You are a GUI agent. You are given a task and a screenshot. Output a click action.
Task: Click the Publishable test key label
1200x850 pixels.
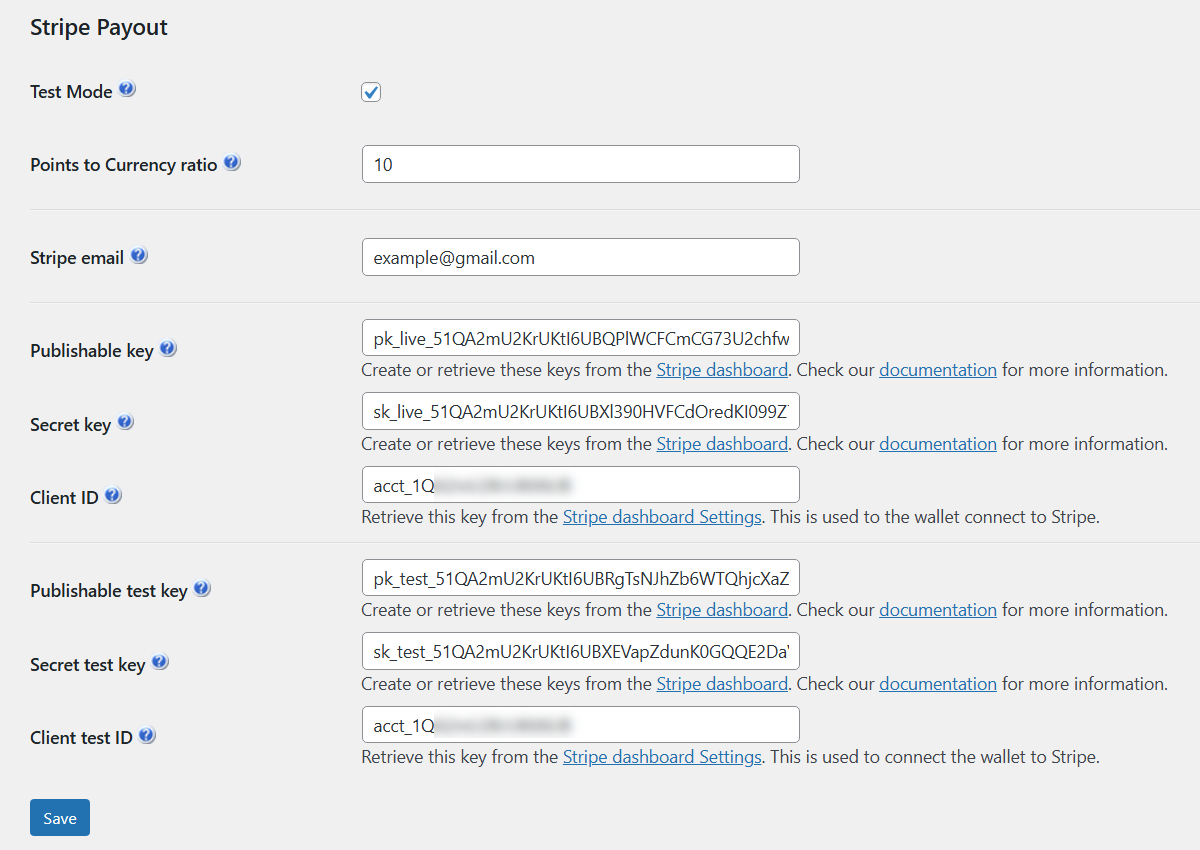[109, 591]
